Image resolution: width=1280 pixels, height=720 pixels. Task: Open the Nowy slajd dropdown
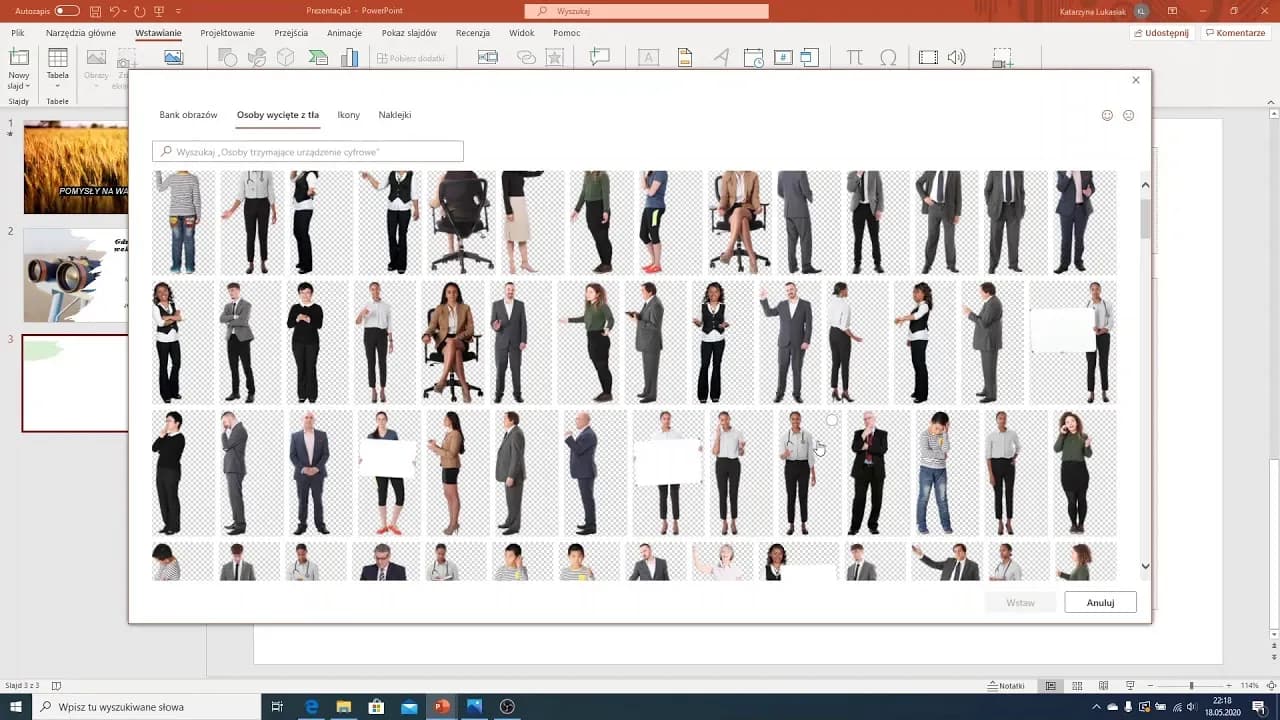coord(19,86)
